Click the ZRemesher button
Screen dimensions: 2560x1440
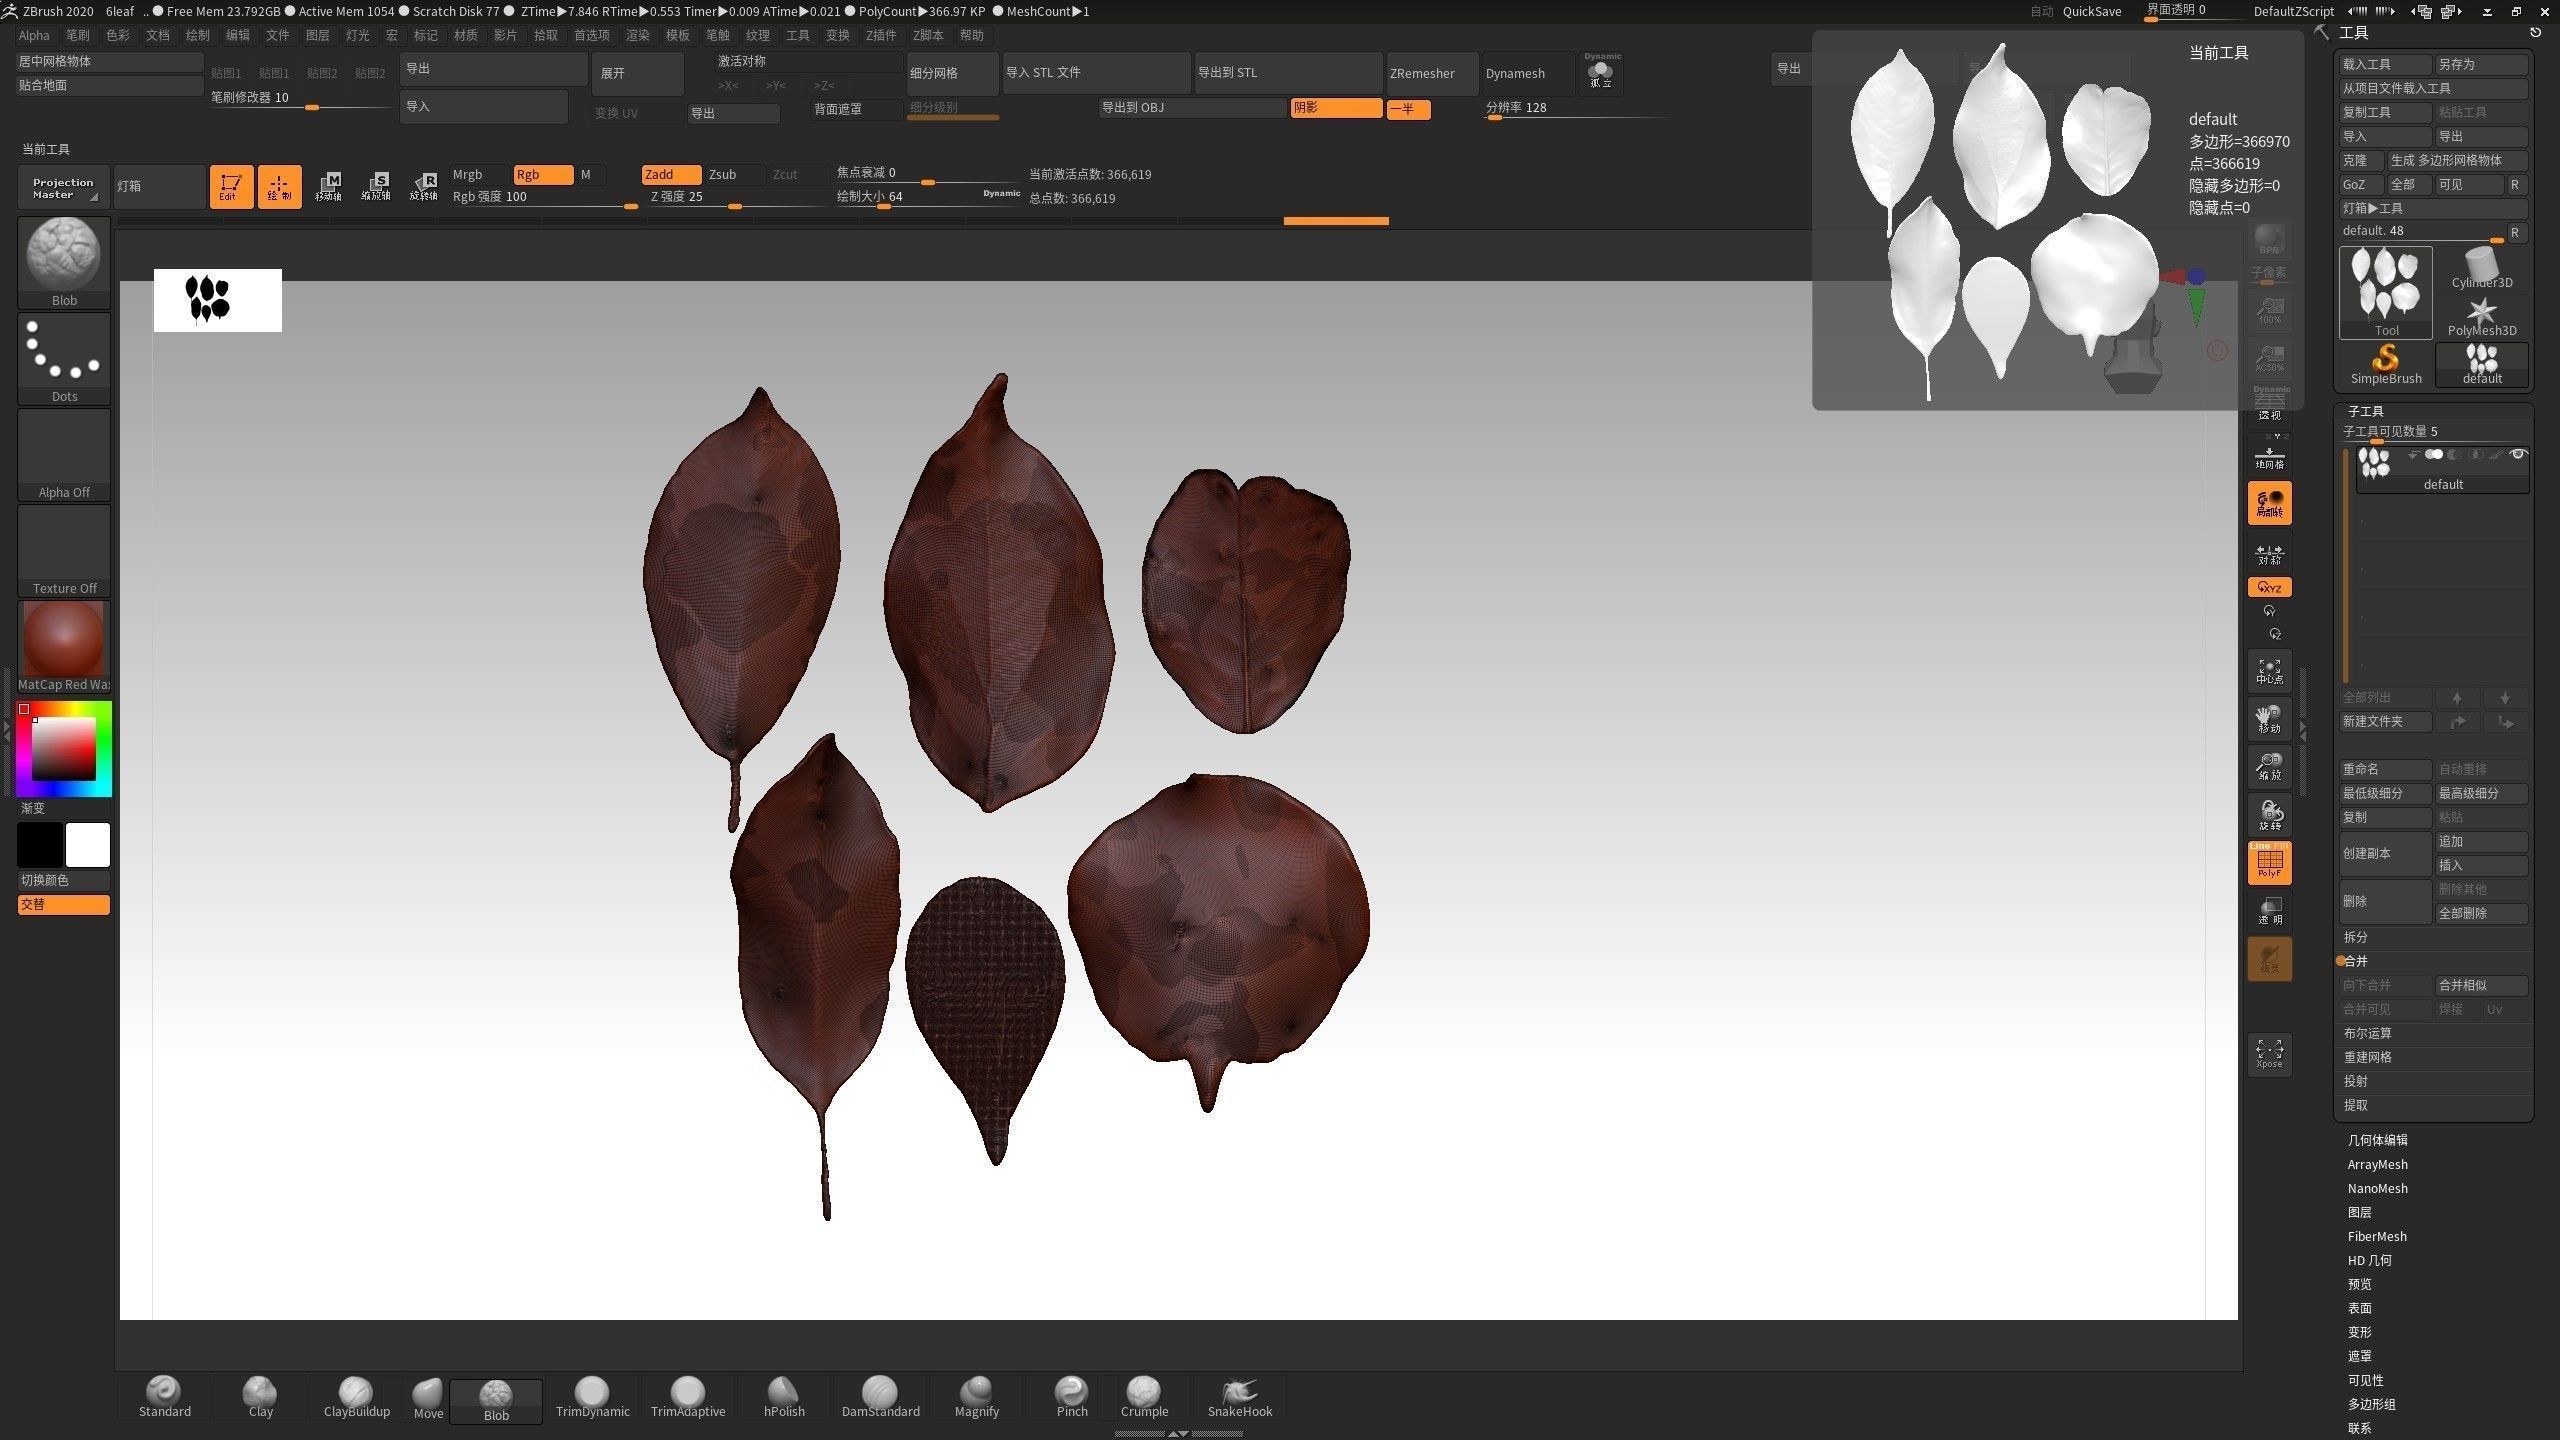click(x=1431, y=73)
